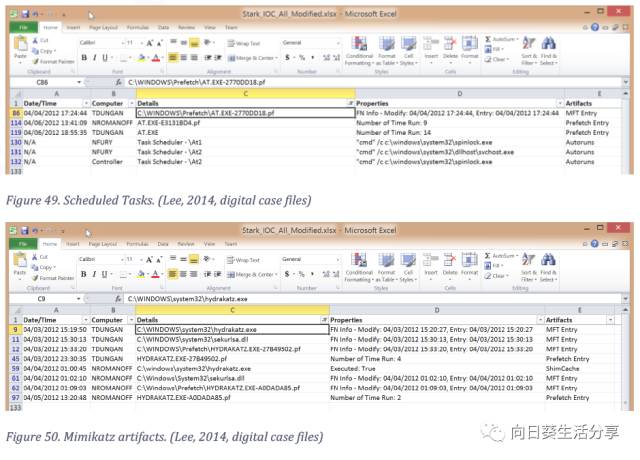This screenshot has width=640, height=460.
Task: Click Copy in the Figure 50 Excel window
Action: (x=44, y=267)
